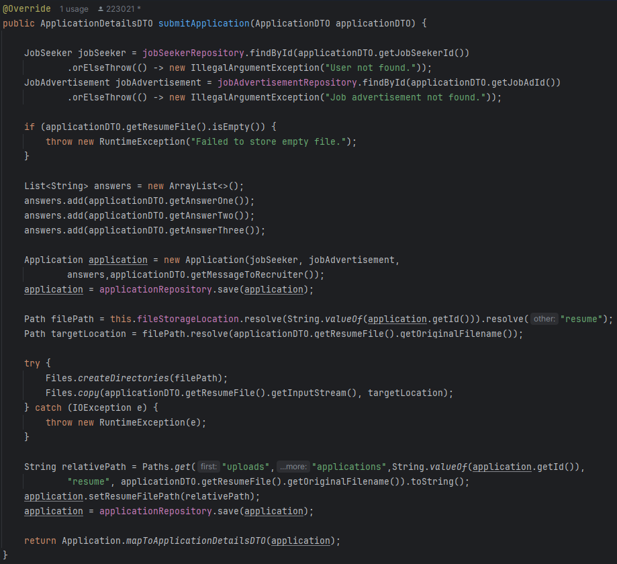
Task: Click the createDirectories method call
Action: click(128, 378)
